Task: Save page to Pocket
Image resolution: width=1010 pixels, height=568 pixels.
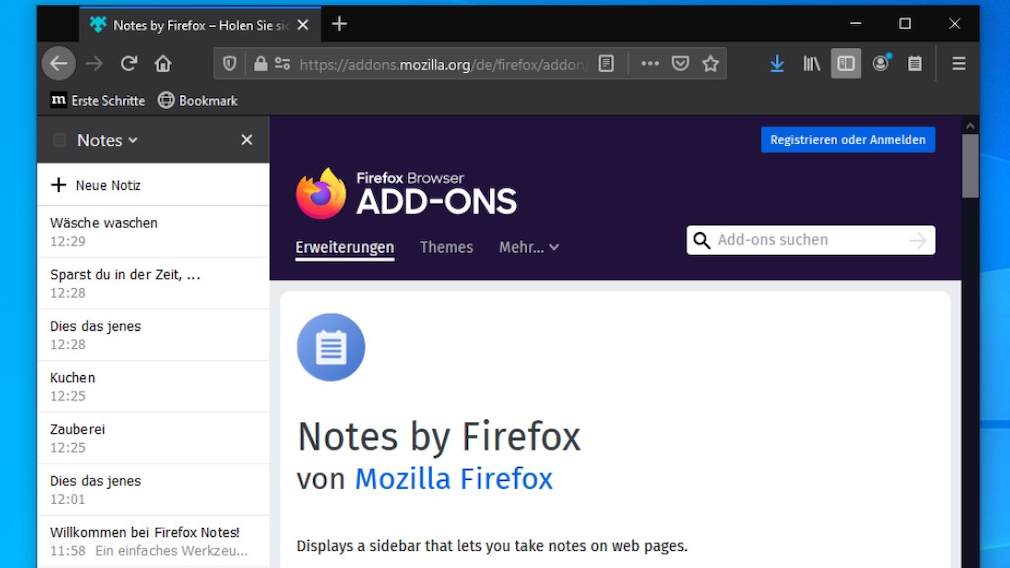Action: pos(680,63)
